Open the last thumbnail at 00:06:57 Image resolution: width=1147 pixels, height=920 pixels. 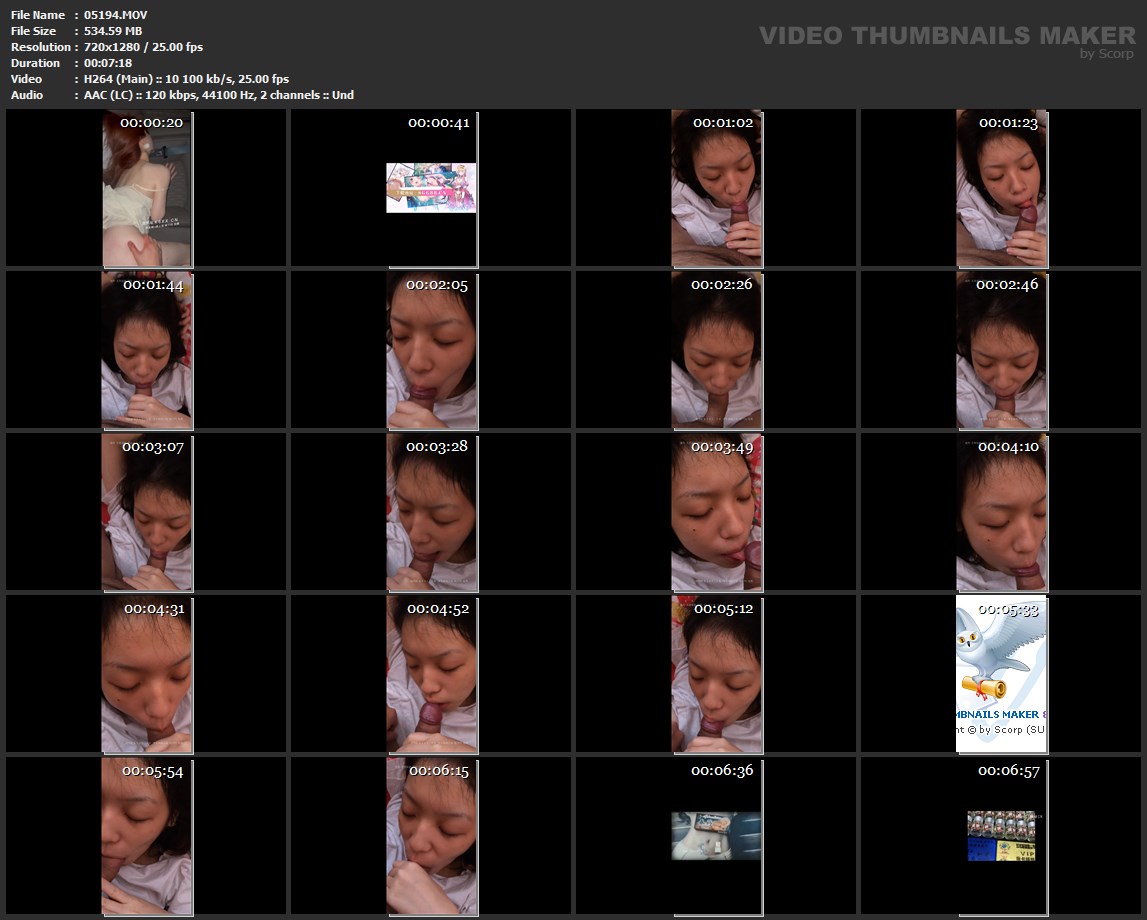[1001, 836]
